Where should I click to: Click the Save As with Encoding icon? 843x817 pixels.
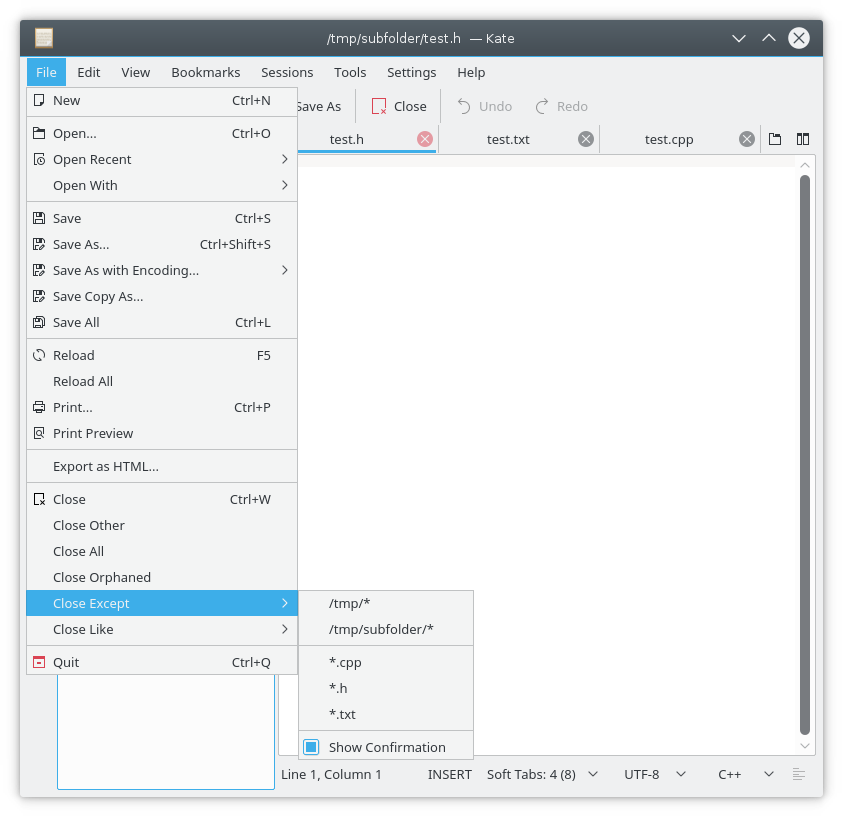tap(39, 270)
